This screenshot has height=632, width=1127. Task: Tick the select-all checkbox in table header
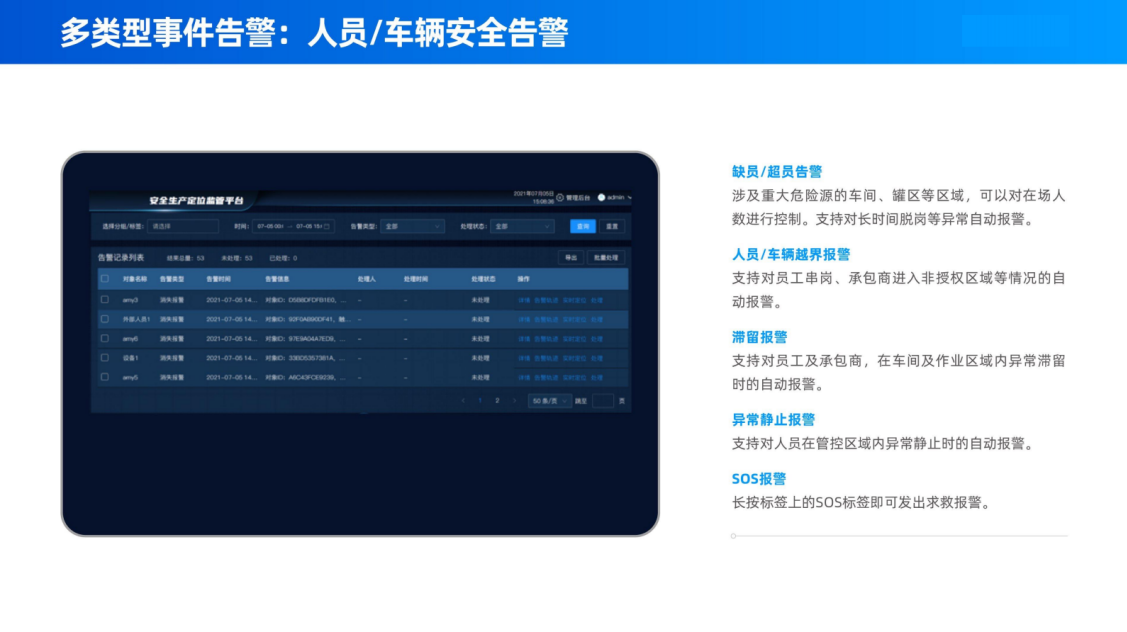105,279
